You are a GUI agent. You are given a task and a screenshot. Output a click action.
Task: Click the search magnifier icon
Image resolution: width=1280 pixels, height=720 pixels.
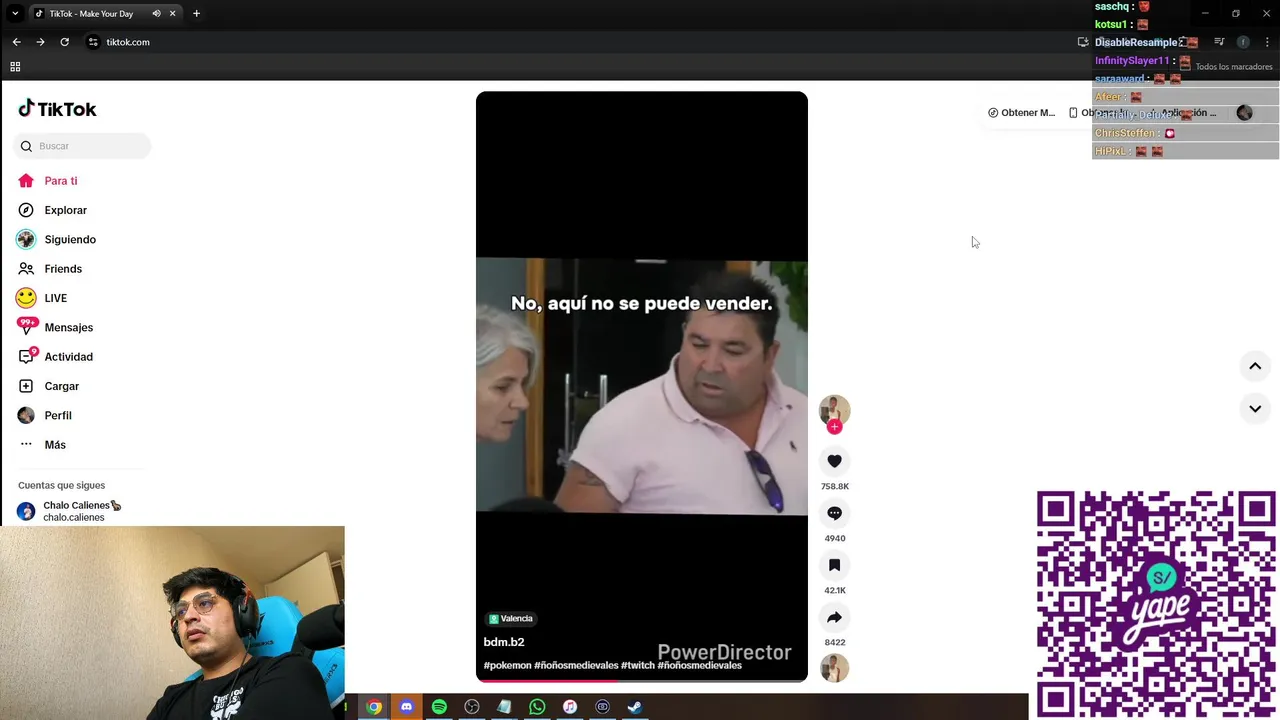coord(26,146)
